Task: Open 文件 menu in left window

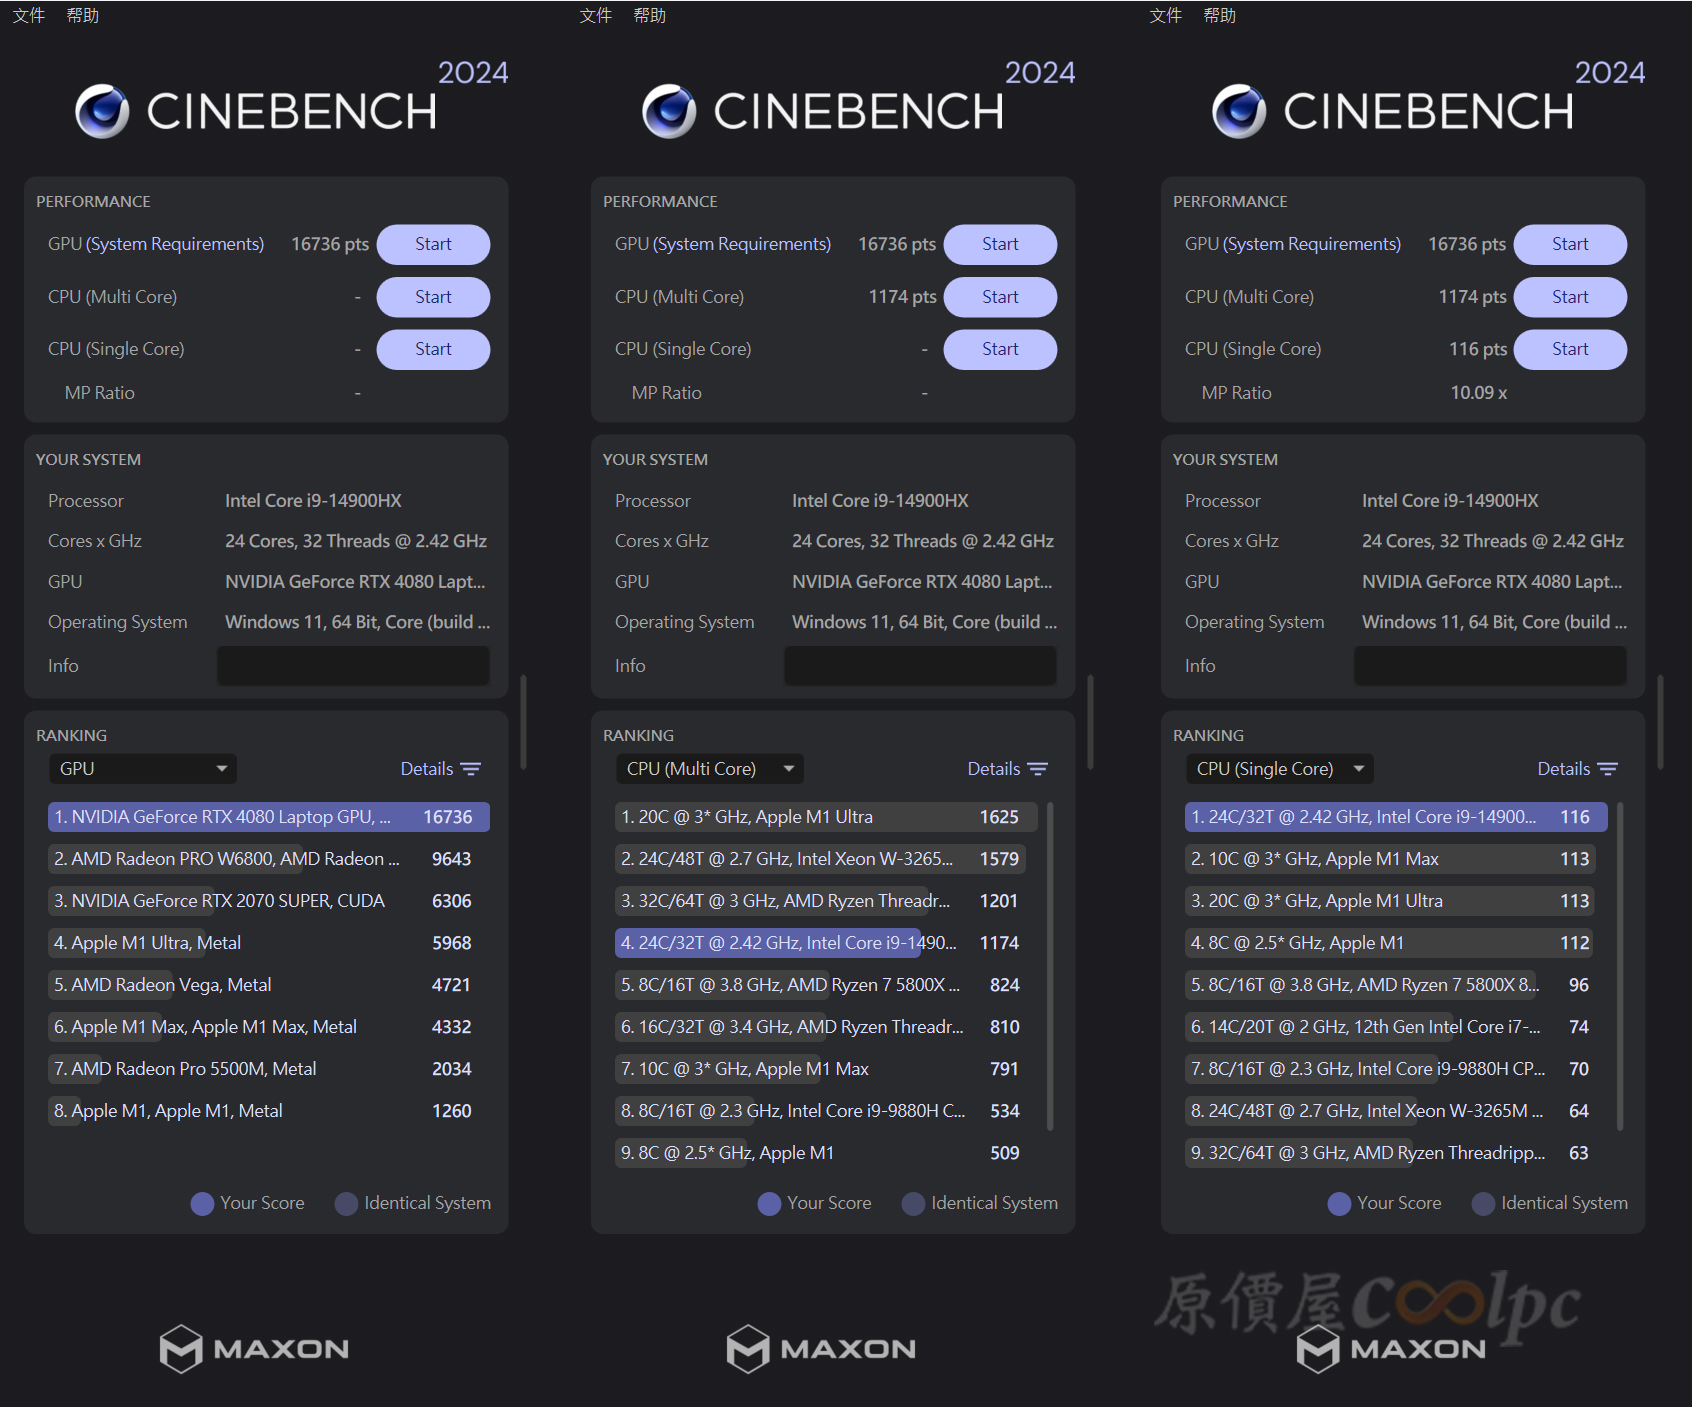Action: (x=29, y=15)
